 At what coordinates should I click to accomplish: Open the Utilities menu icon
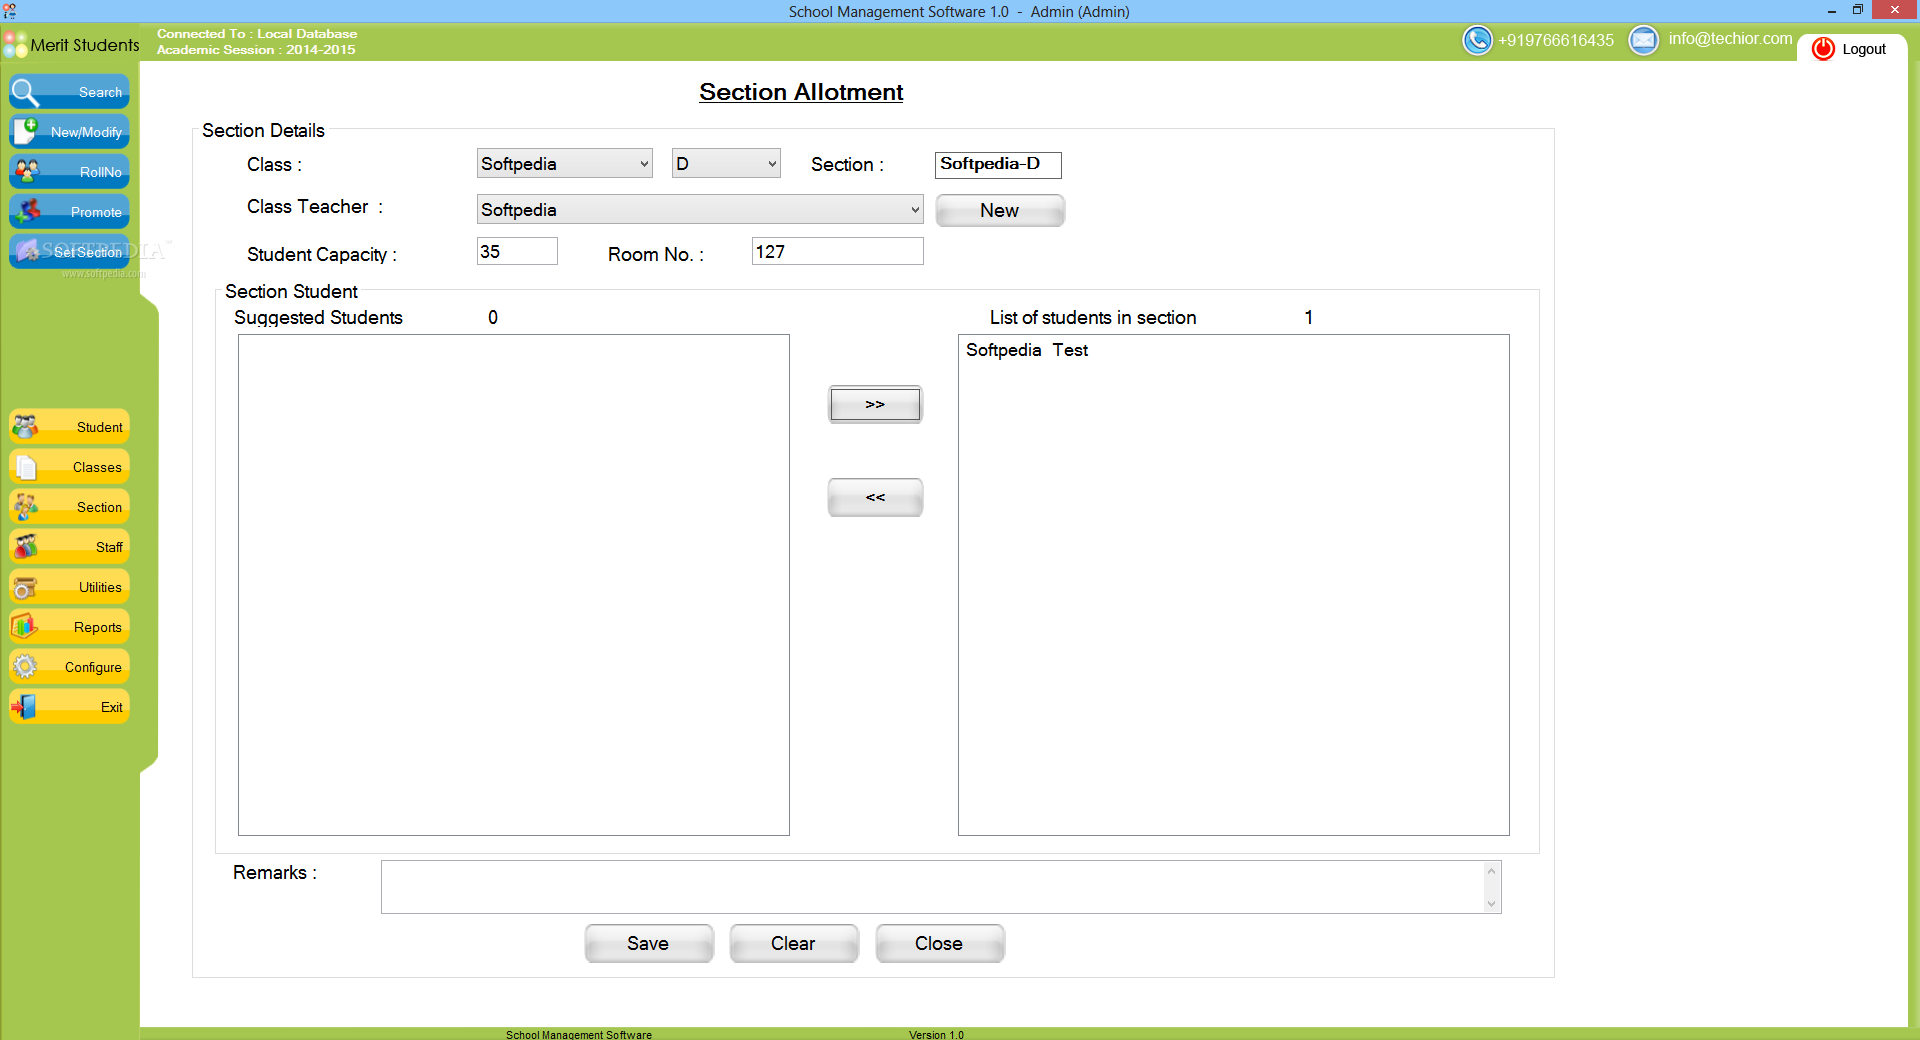click(26, 587)
